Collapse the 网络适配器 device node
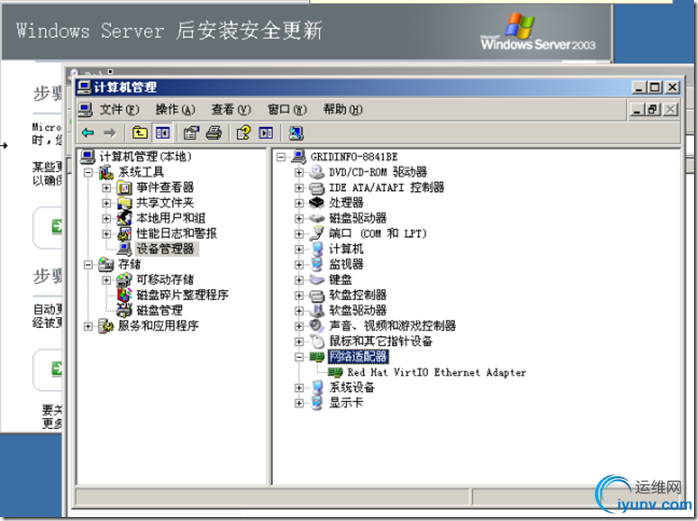This screenshot has height=521, width=698. click(x=299, y=357)
